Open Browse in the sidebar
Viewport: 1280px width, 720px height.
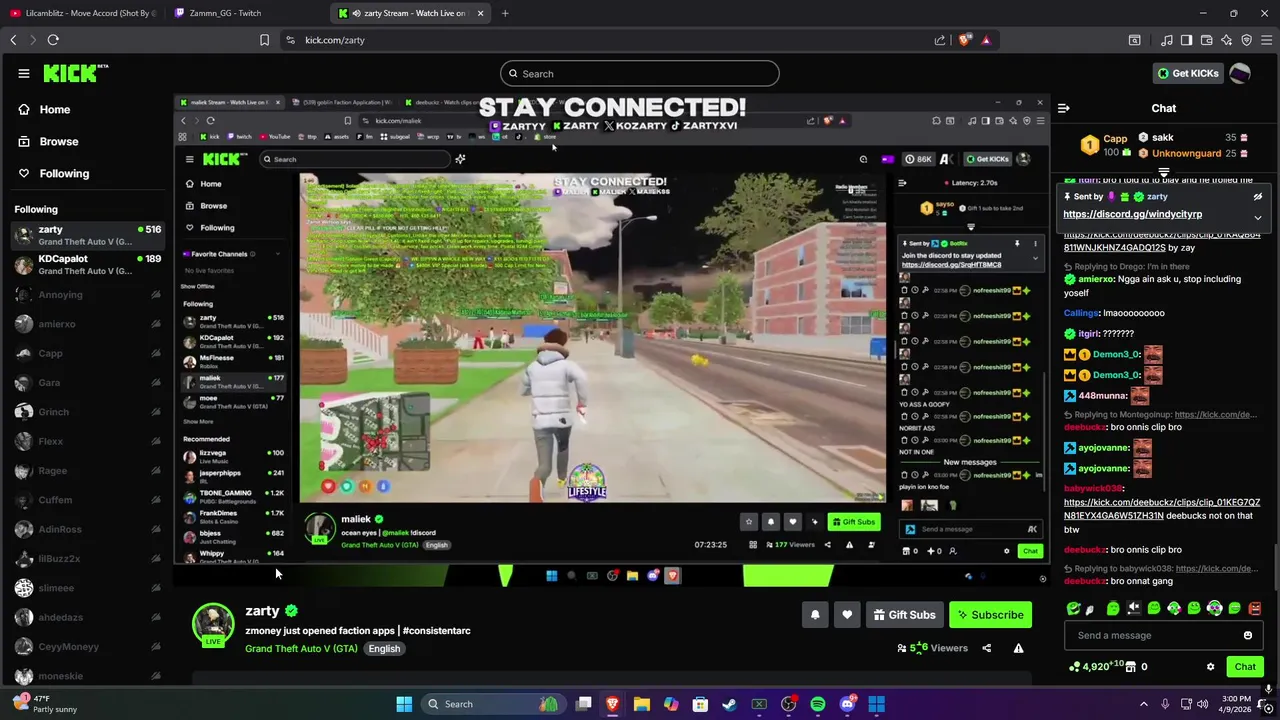coord(59,142)
